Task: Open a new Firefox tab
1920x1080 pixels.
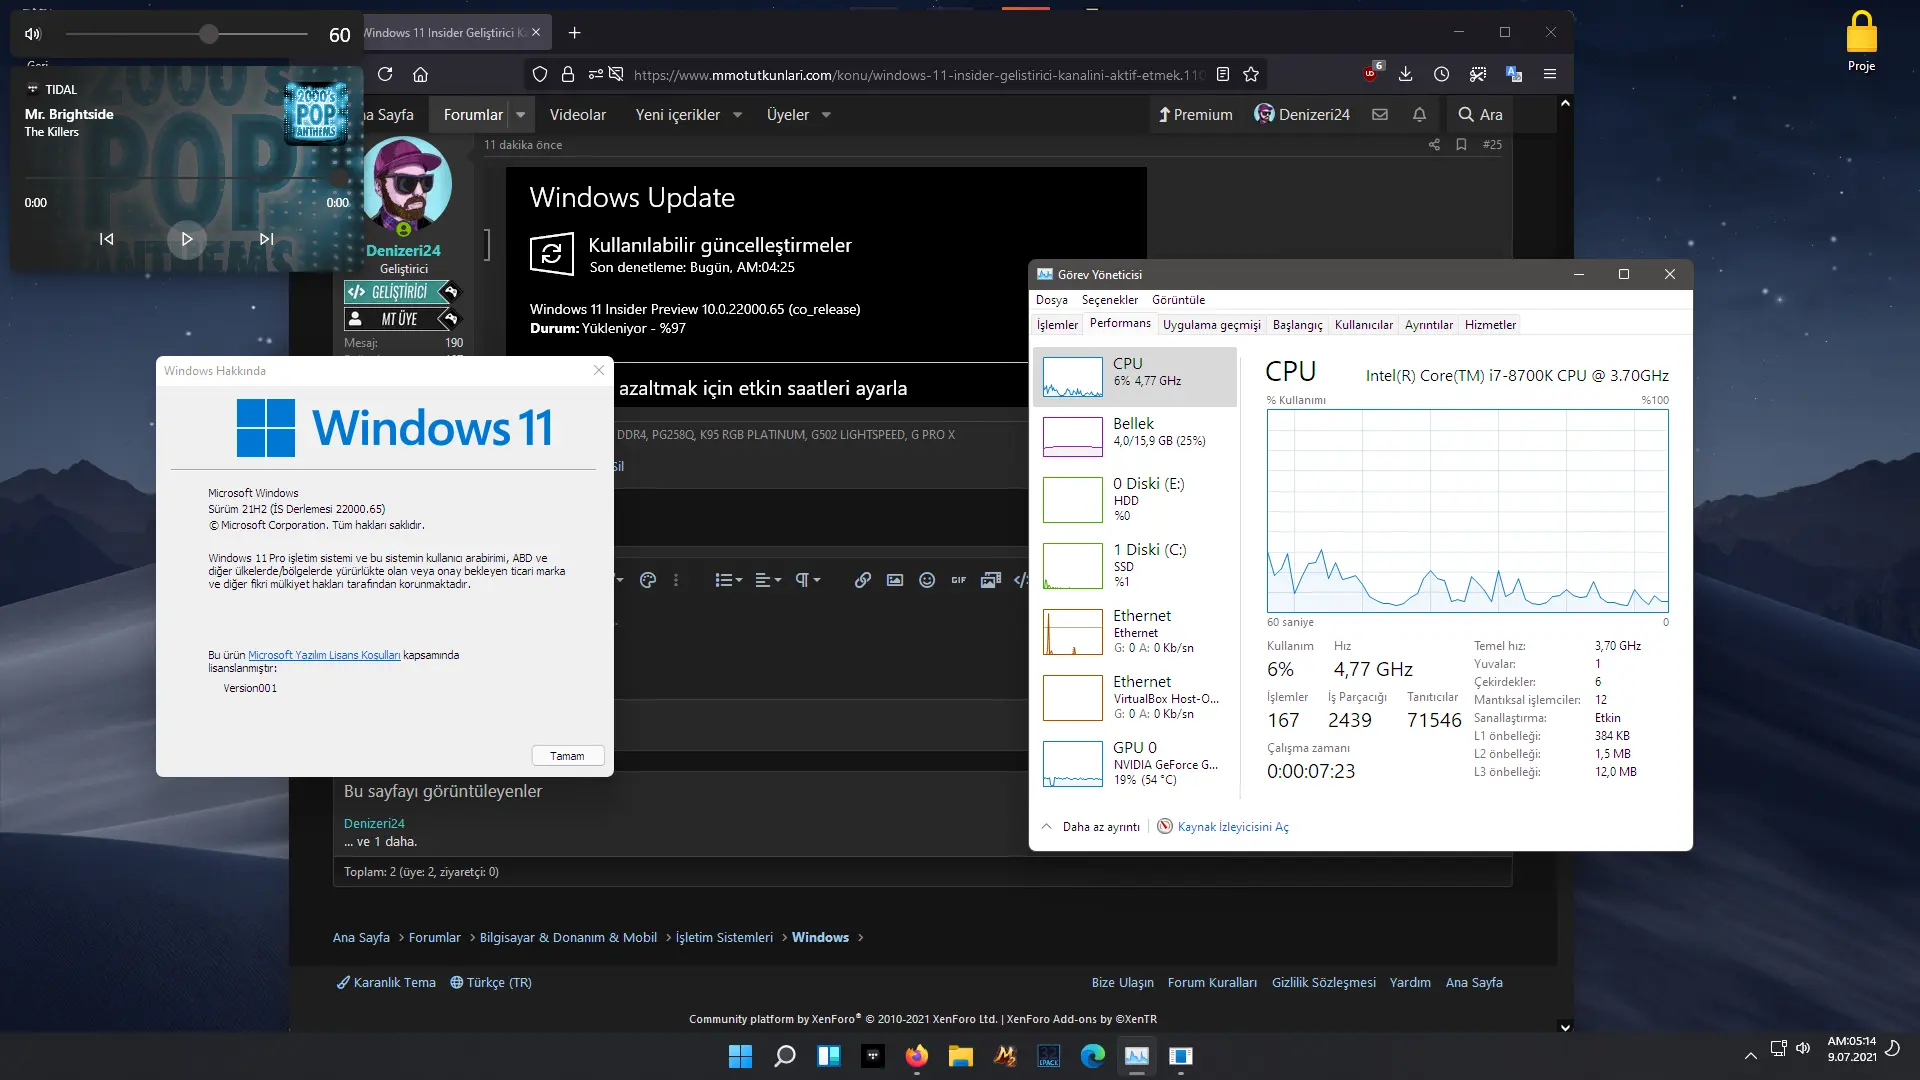Action: (575, 33)
